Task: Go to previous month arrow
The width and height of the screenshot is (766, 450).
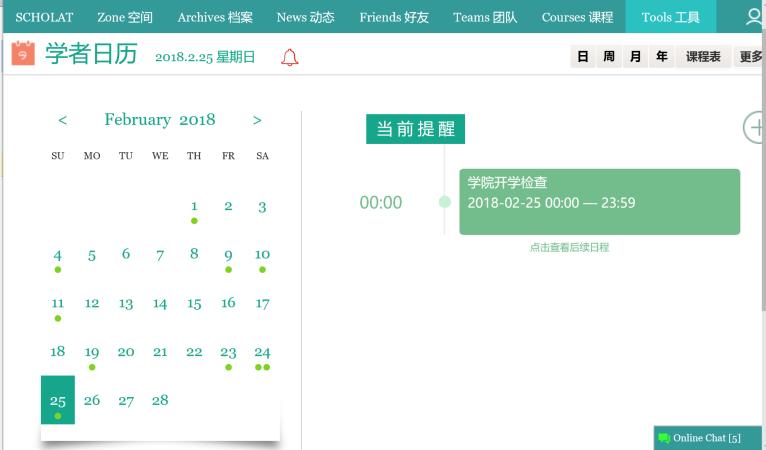Action: coord(63,120)
